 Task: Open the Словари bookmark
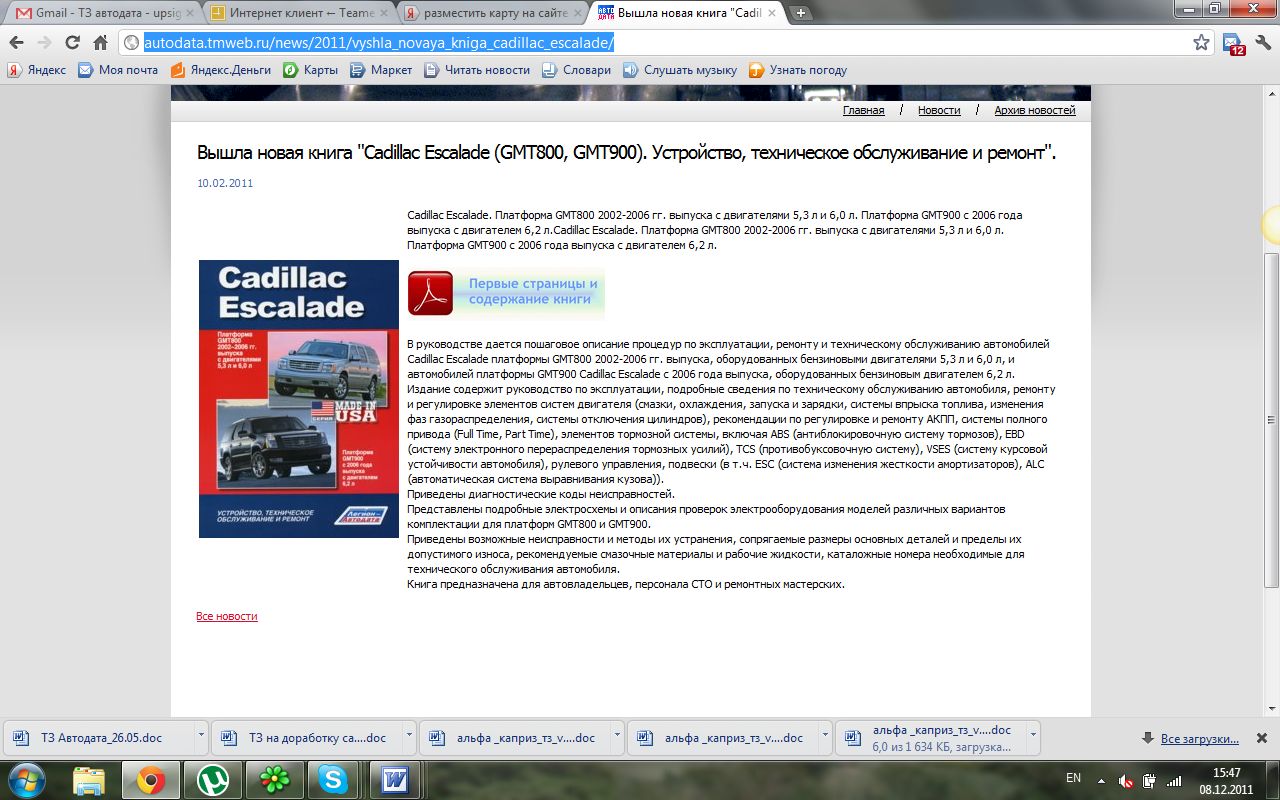(576, 70)
